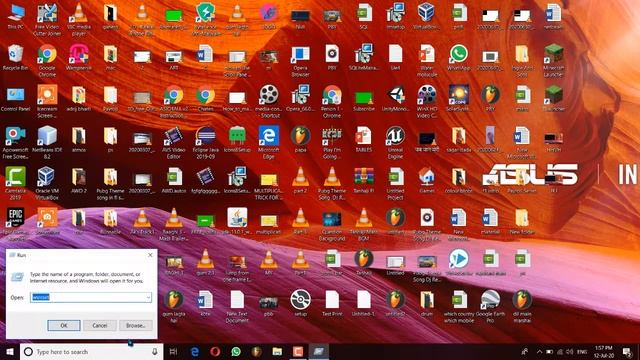Open the Camtasia 2019 desktop shortcut
640x360 pixels.
pos(16,183)
